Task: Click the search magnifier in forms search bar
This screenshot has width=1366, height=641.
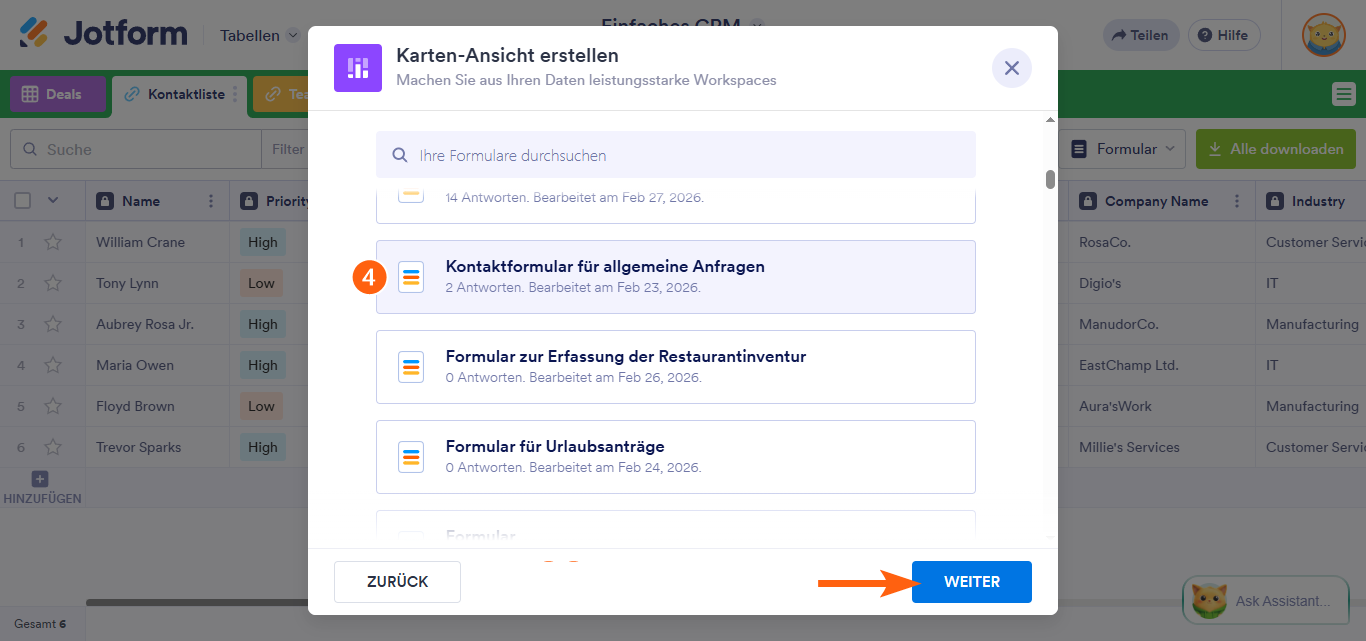Action: click(400, 155)
